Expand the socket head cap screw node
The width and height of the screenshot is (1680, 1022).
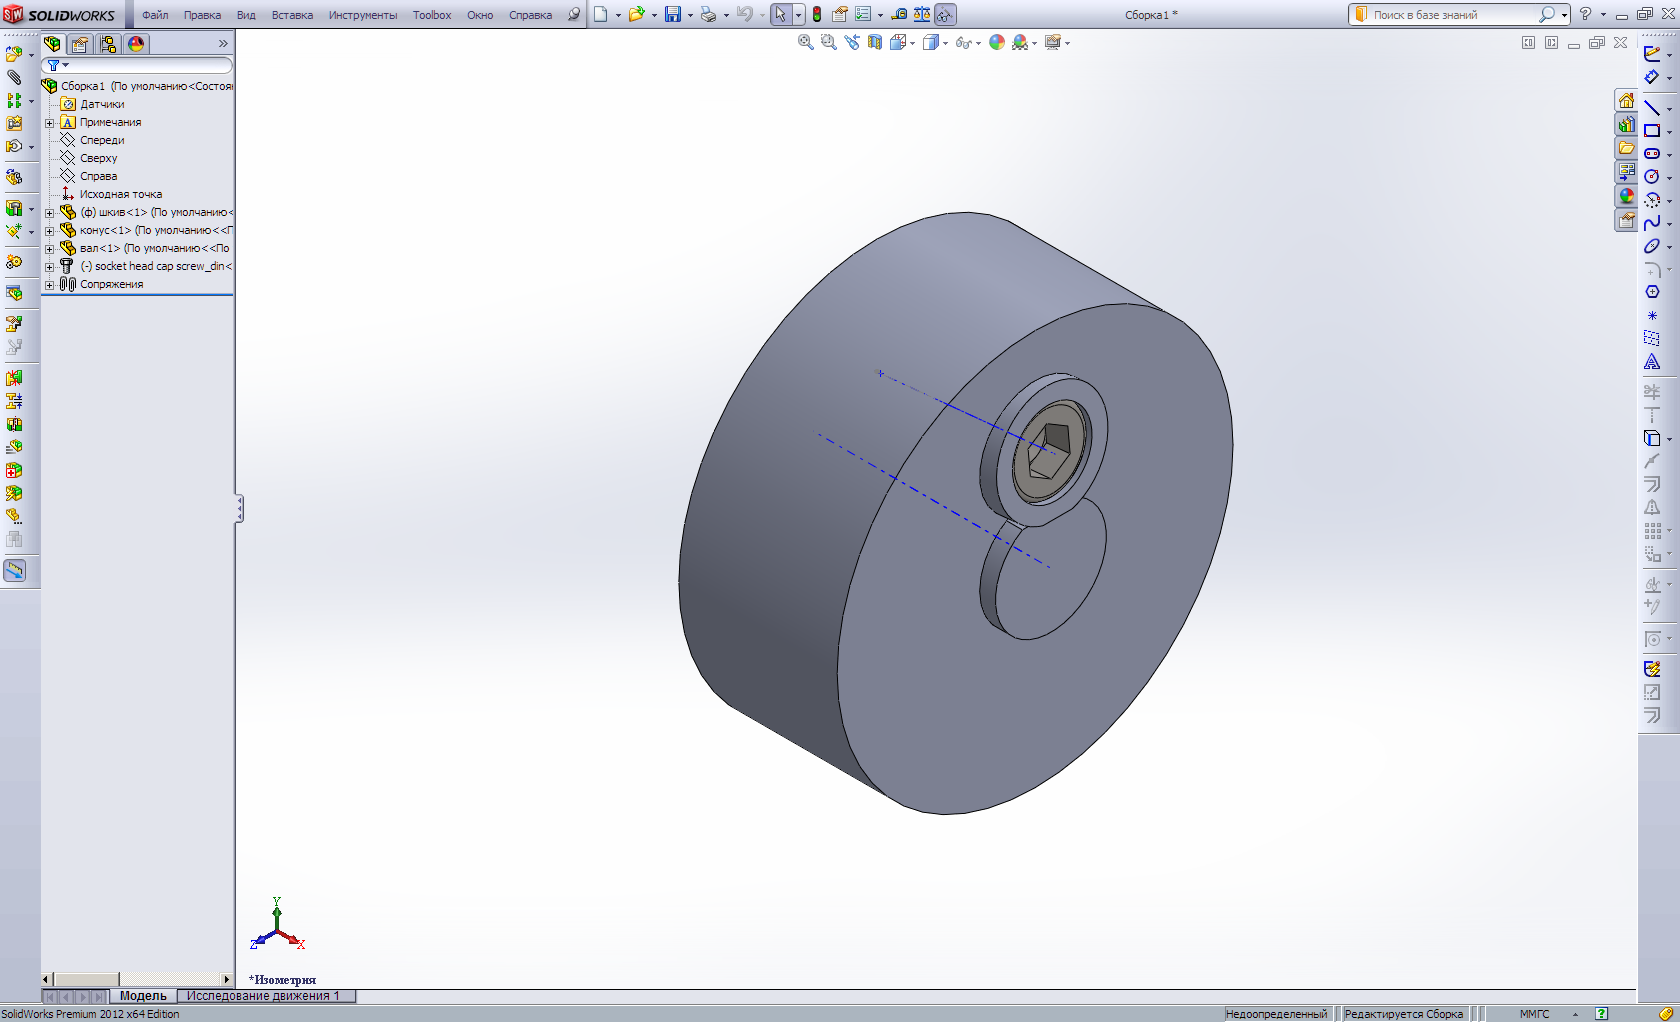(49, 267)
